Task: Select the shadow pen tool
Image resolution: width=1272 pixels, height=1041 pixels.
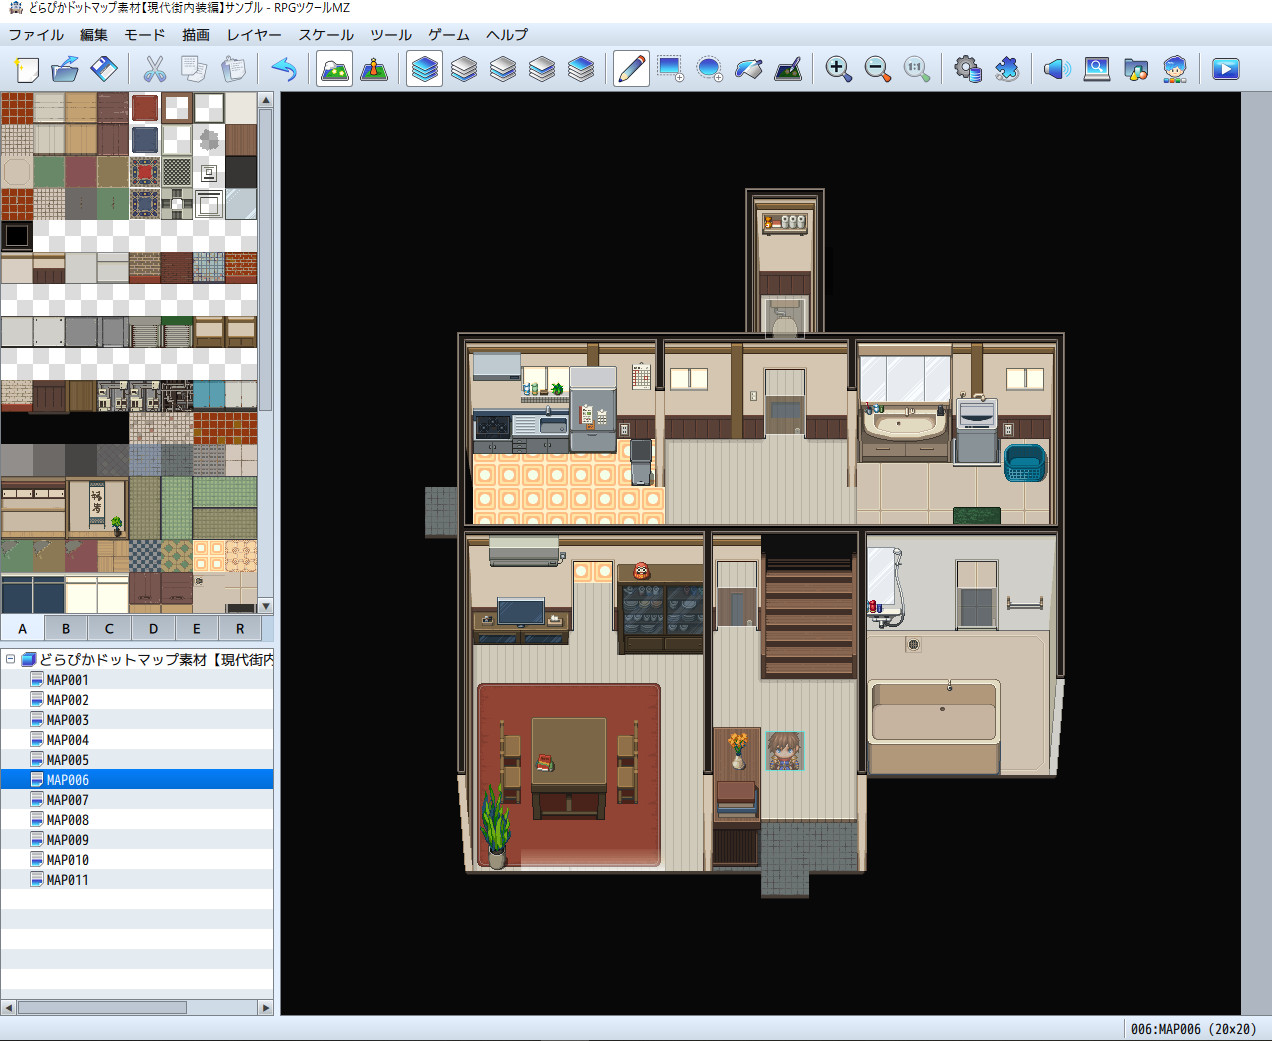Action: (787, 68)
